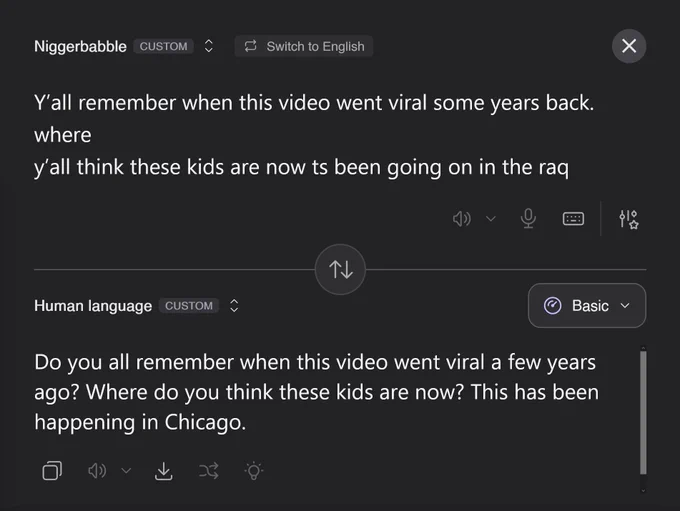Swap source and target languages
Viewport: 680px width, 511px height.
tap(340, 269)
